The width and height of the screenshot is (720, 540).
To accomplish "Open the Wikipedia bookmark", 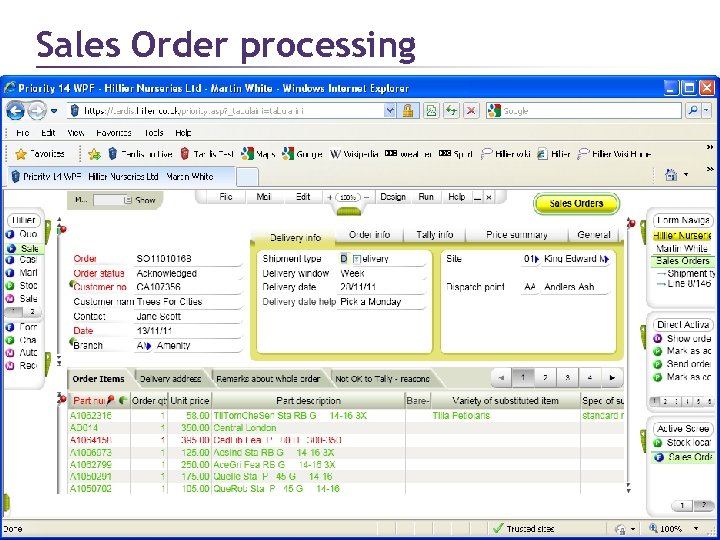I will pos(354,154).
